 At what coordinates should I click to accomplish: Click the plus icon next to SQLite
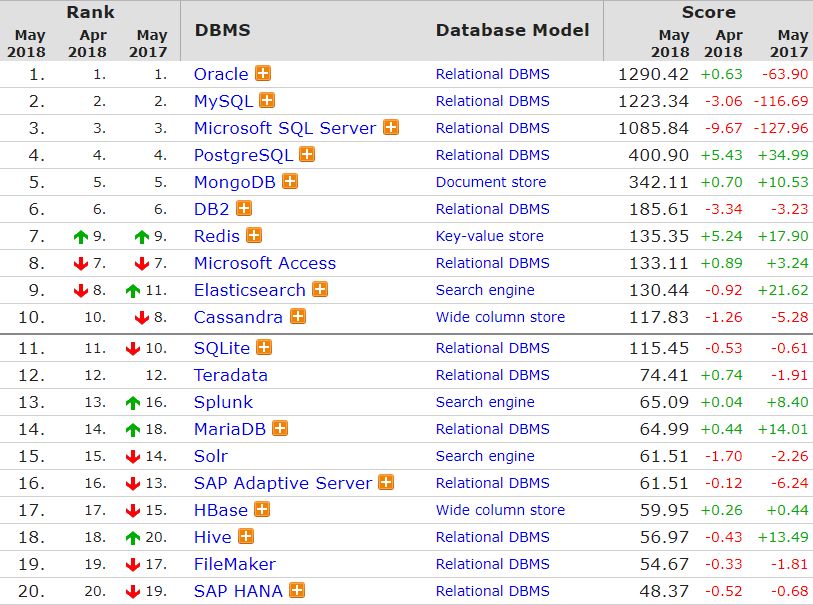click(x=264, y=348)
